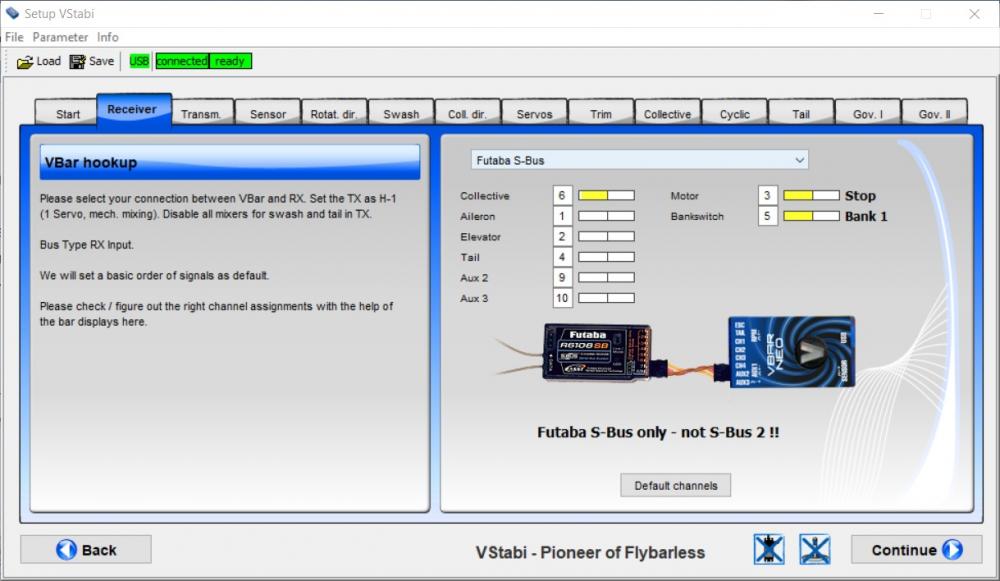Click the Back button

[86, 549]
